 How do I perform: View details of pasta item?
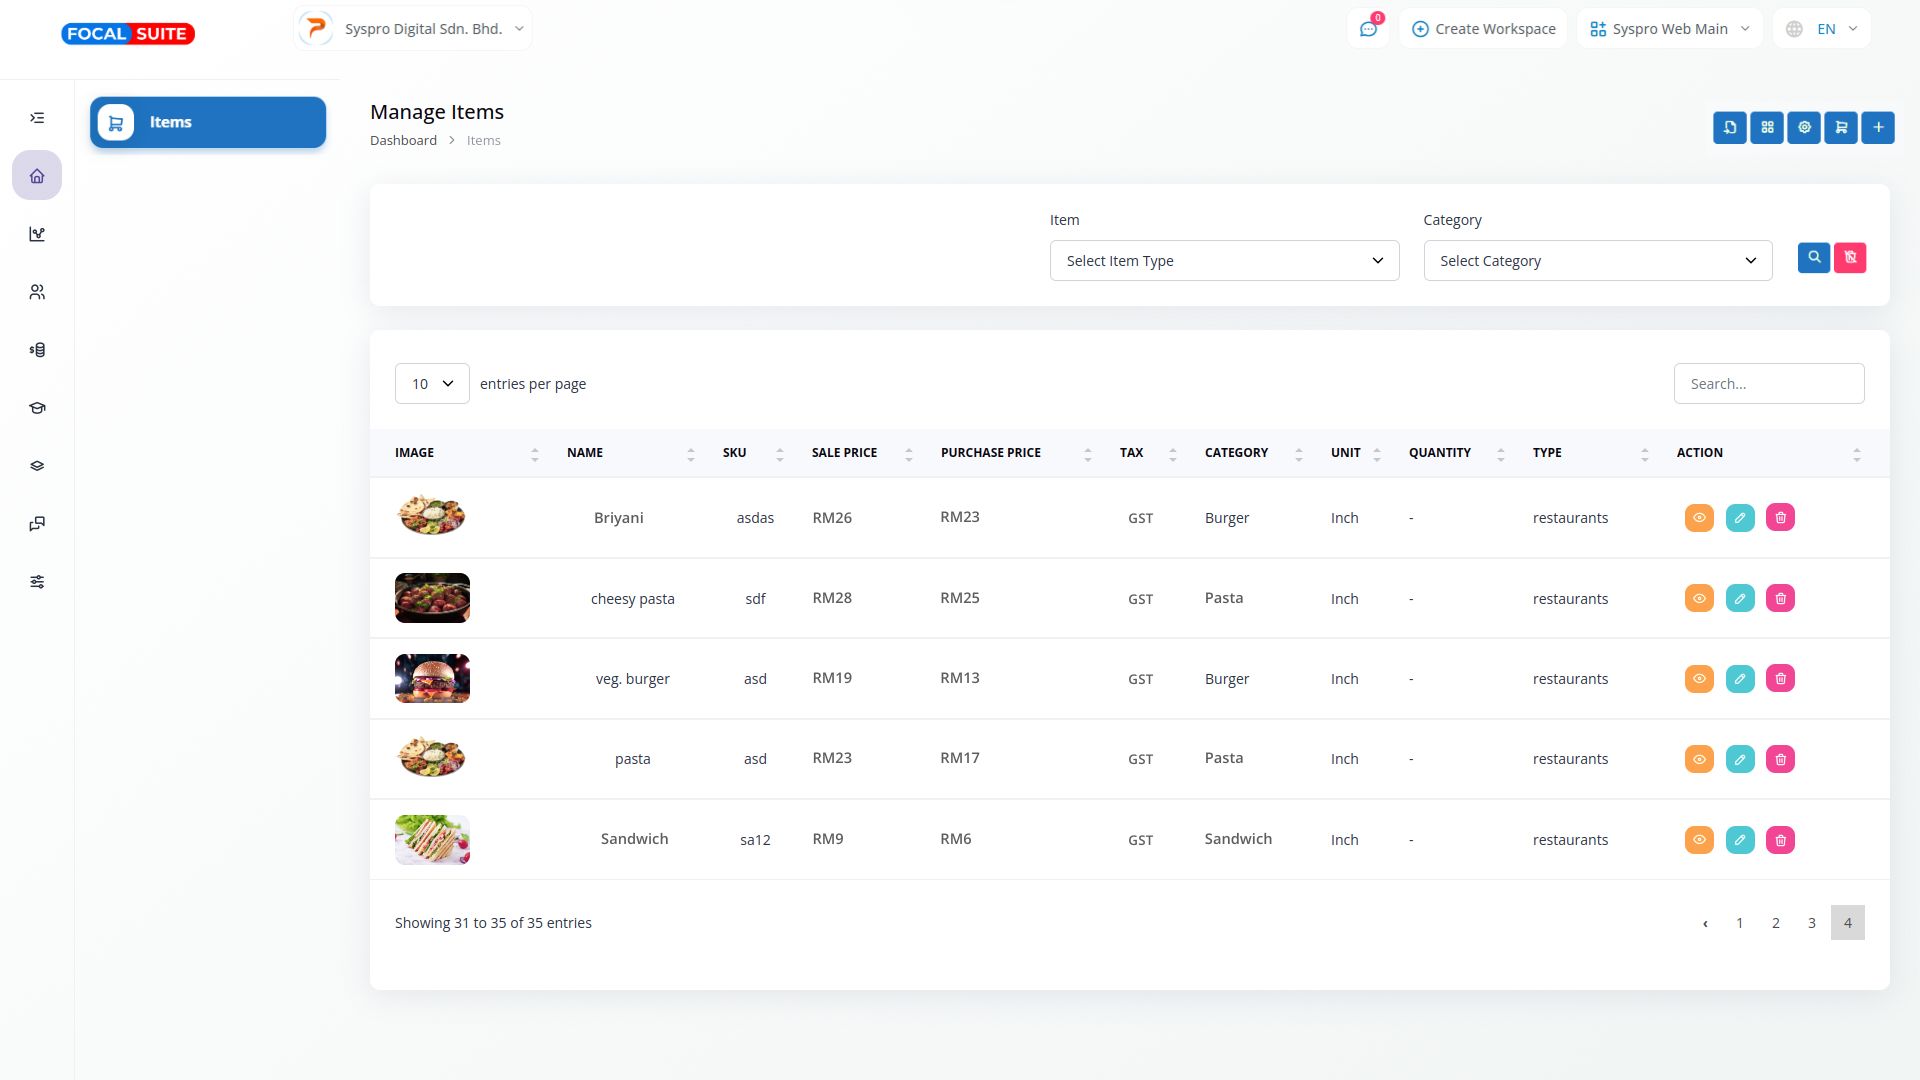[1699, 759]
